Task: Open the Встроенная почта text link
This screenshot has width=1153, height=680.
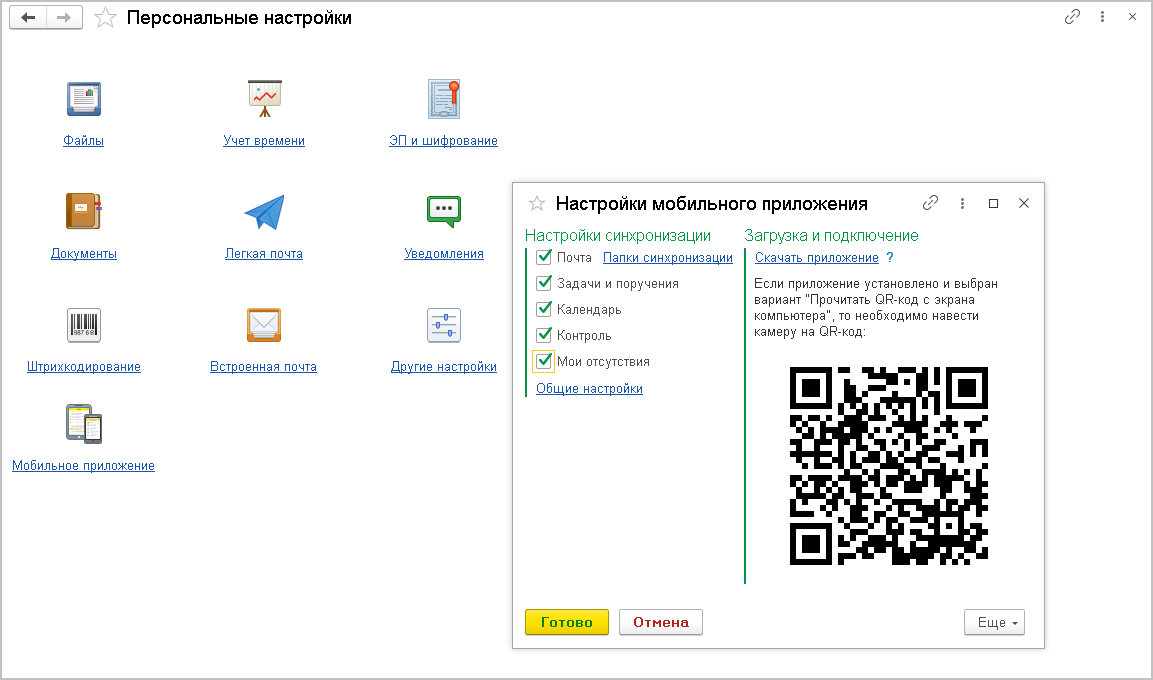Action: click(x=263, y=367)
